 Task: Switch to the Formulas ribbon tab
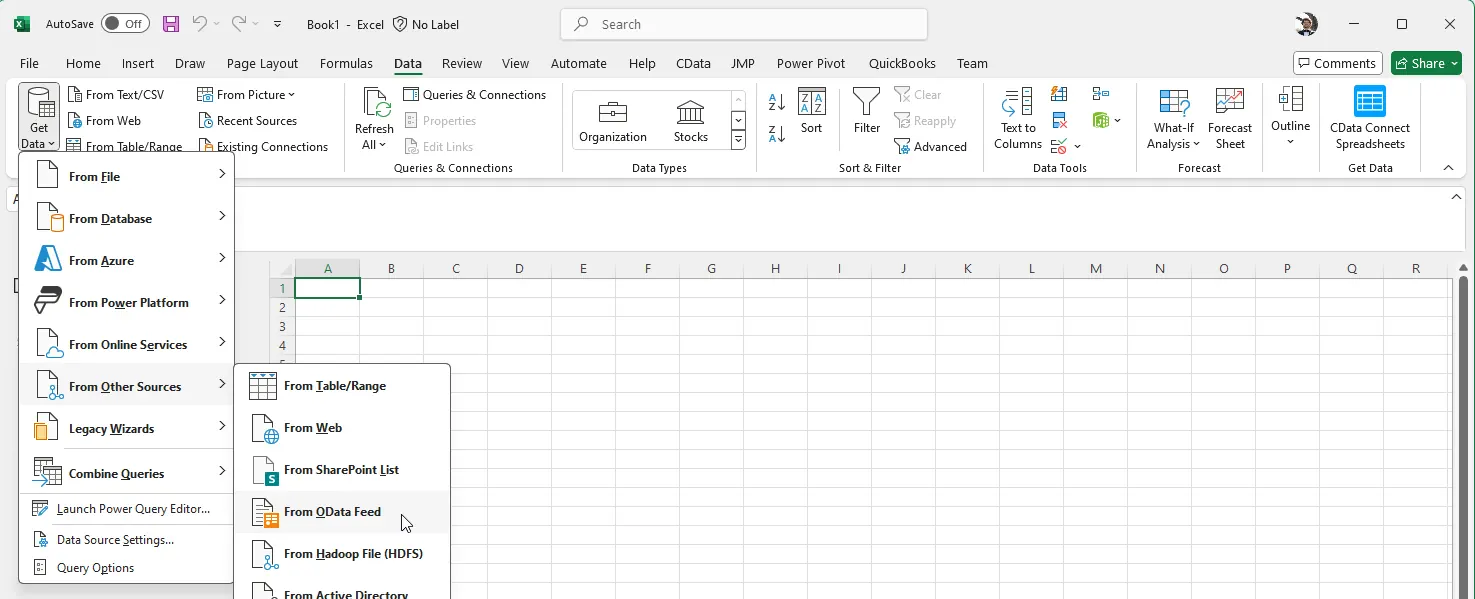click(x=346, y=63)
